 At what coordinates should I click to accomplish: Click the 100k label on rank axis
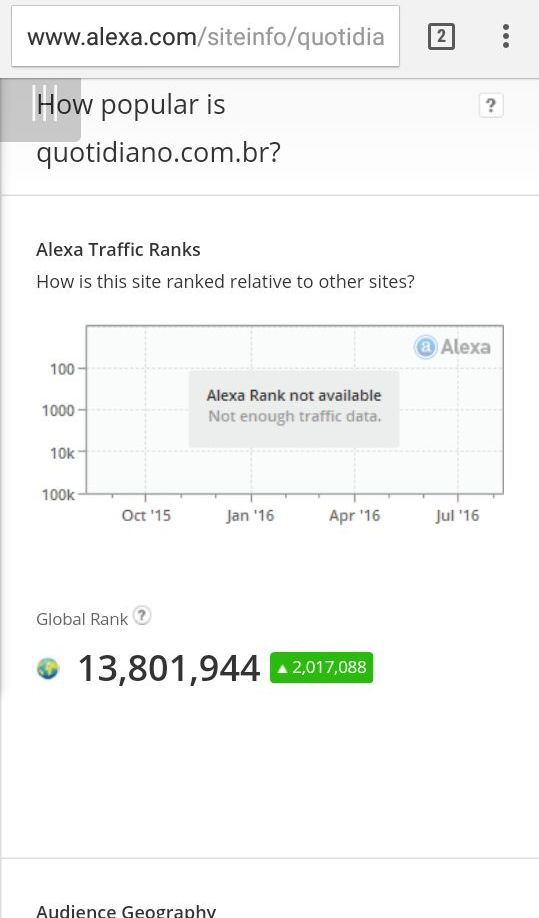[x=58, y=495]
